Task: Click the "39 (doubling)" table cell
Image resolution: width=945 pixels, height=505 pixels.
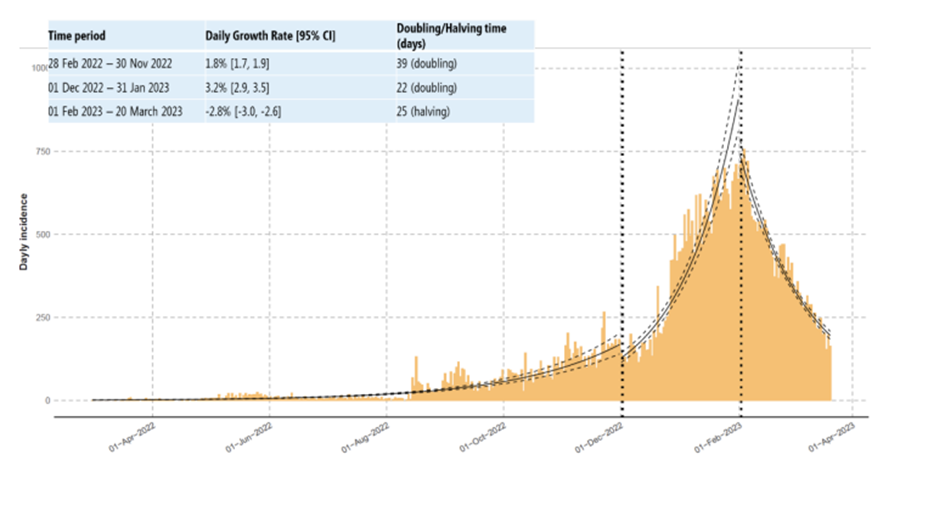Action: click(x=430, y=62)
